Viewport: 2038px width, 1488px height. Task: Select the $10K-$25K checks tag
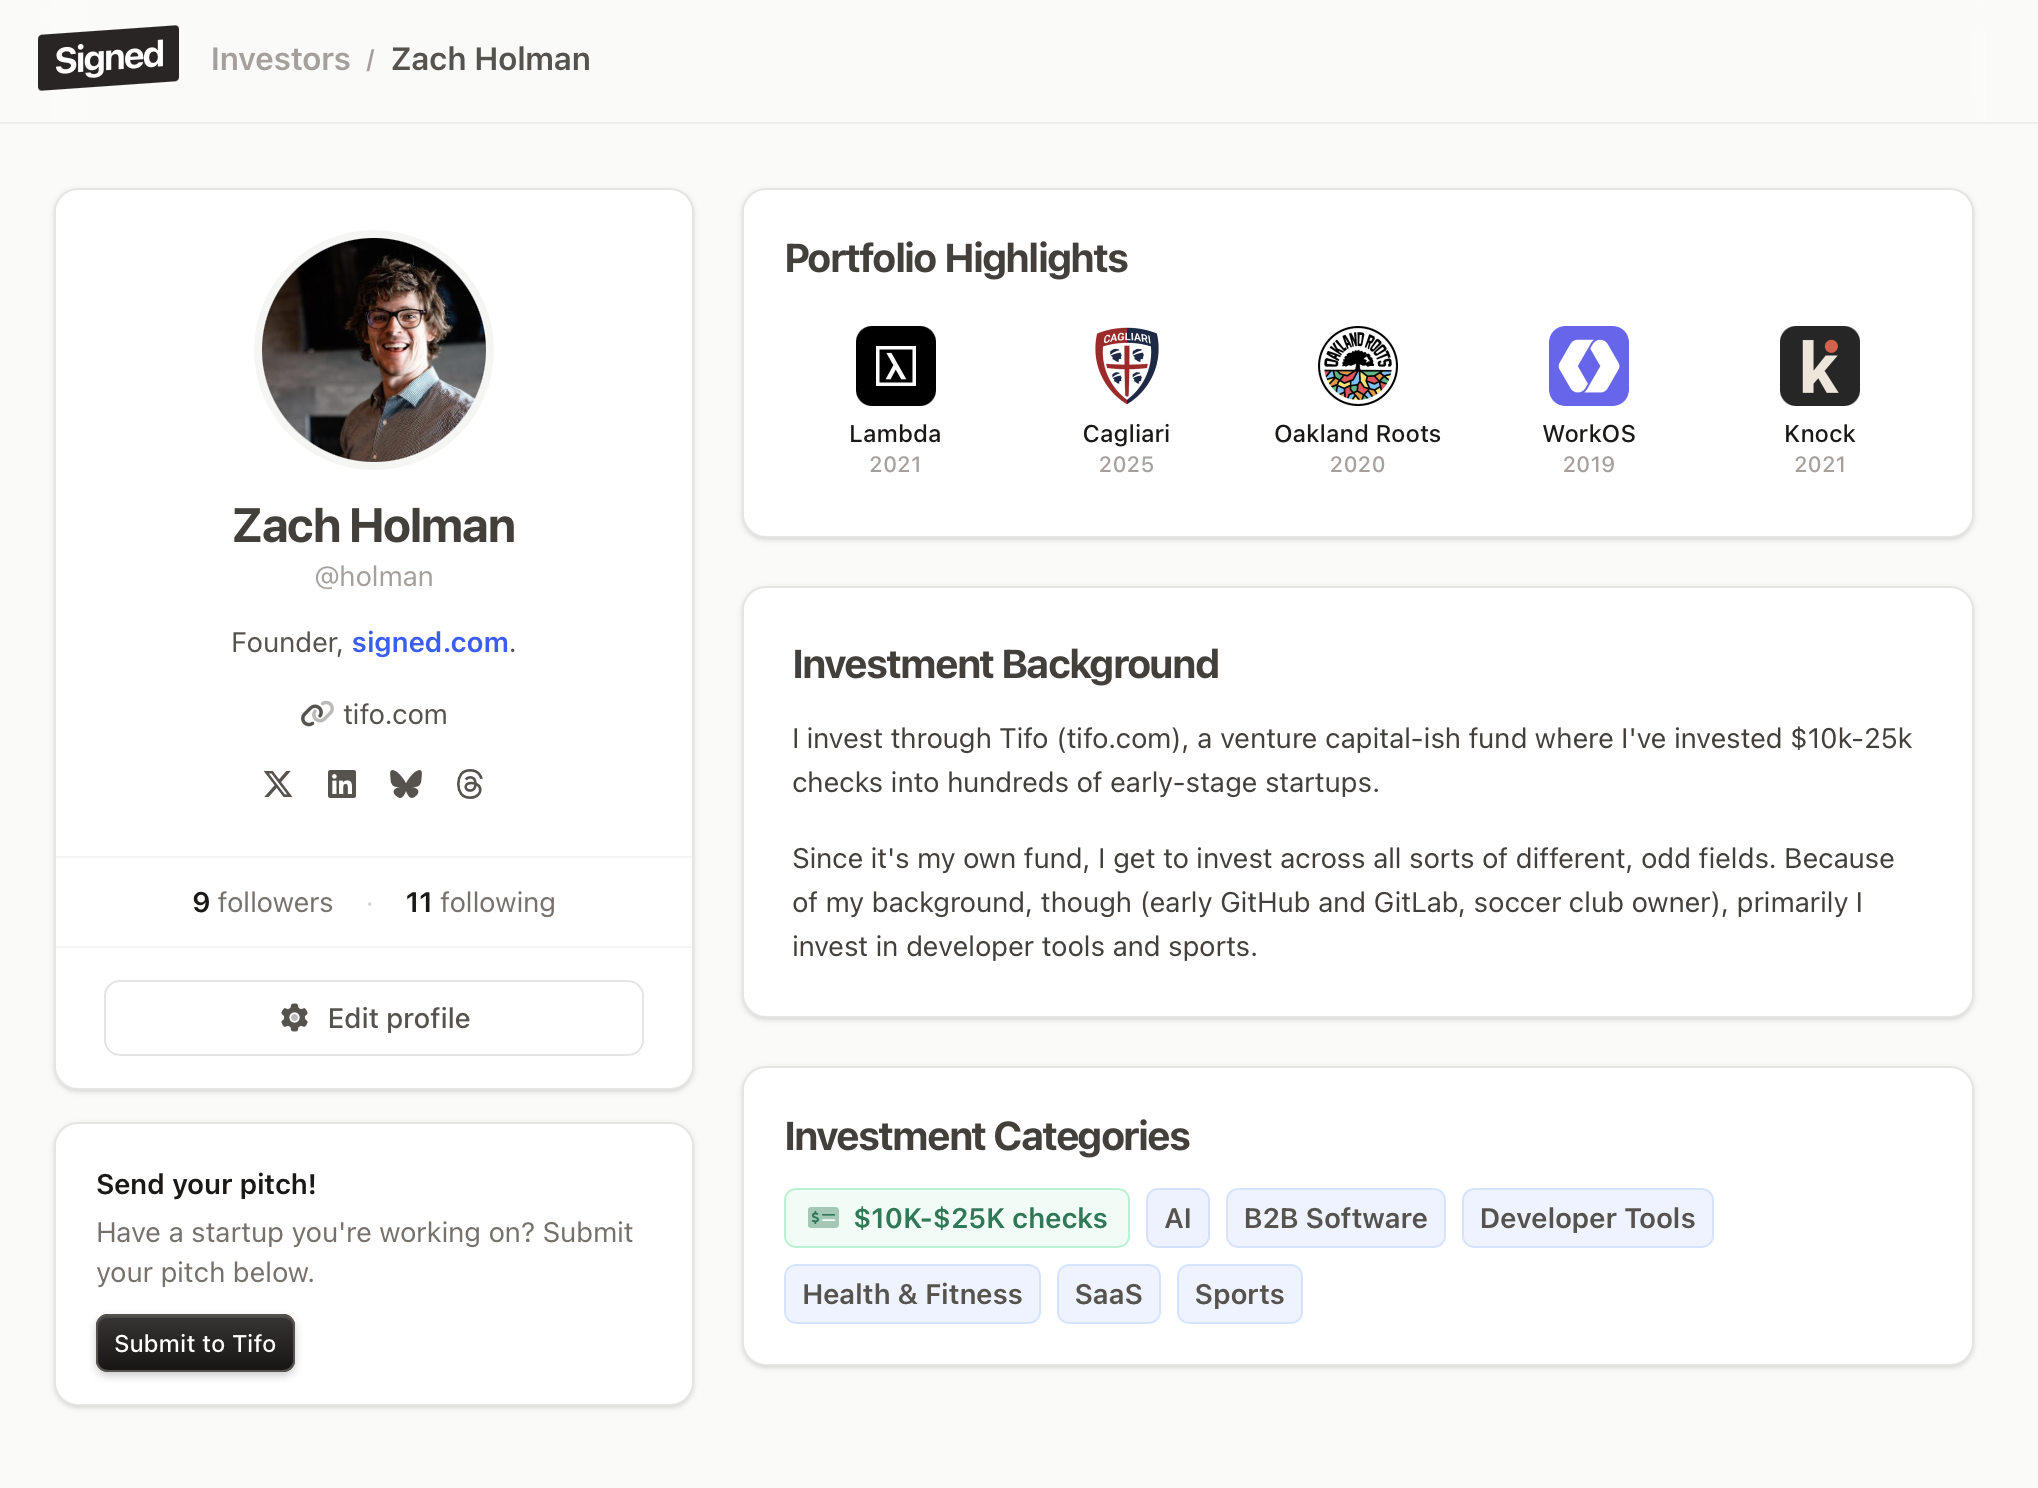(957, 1218)
